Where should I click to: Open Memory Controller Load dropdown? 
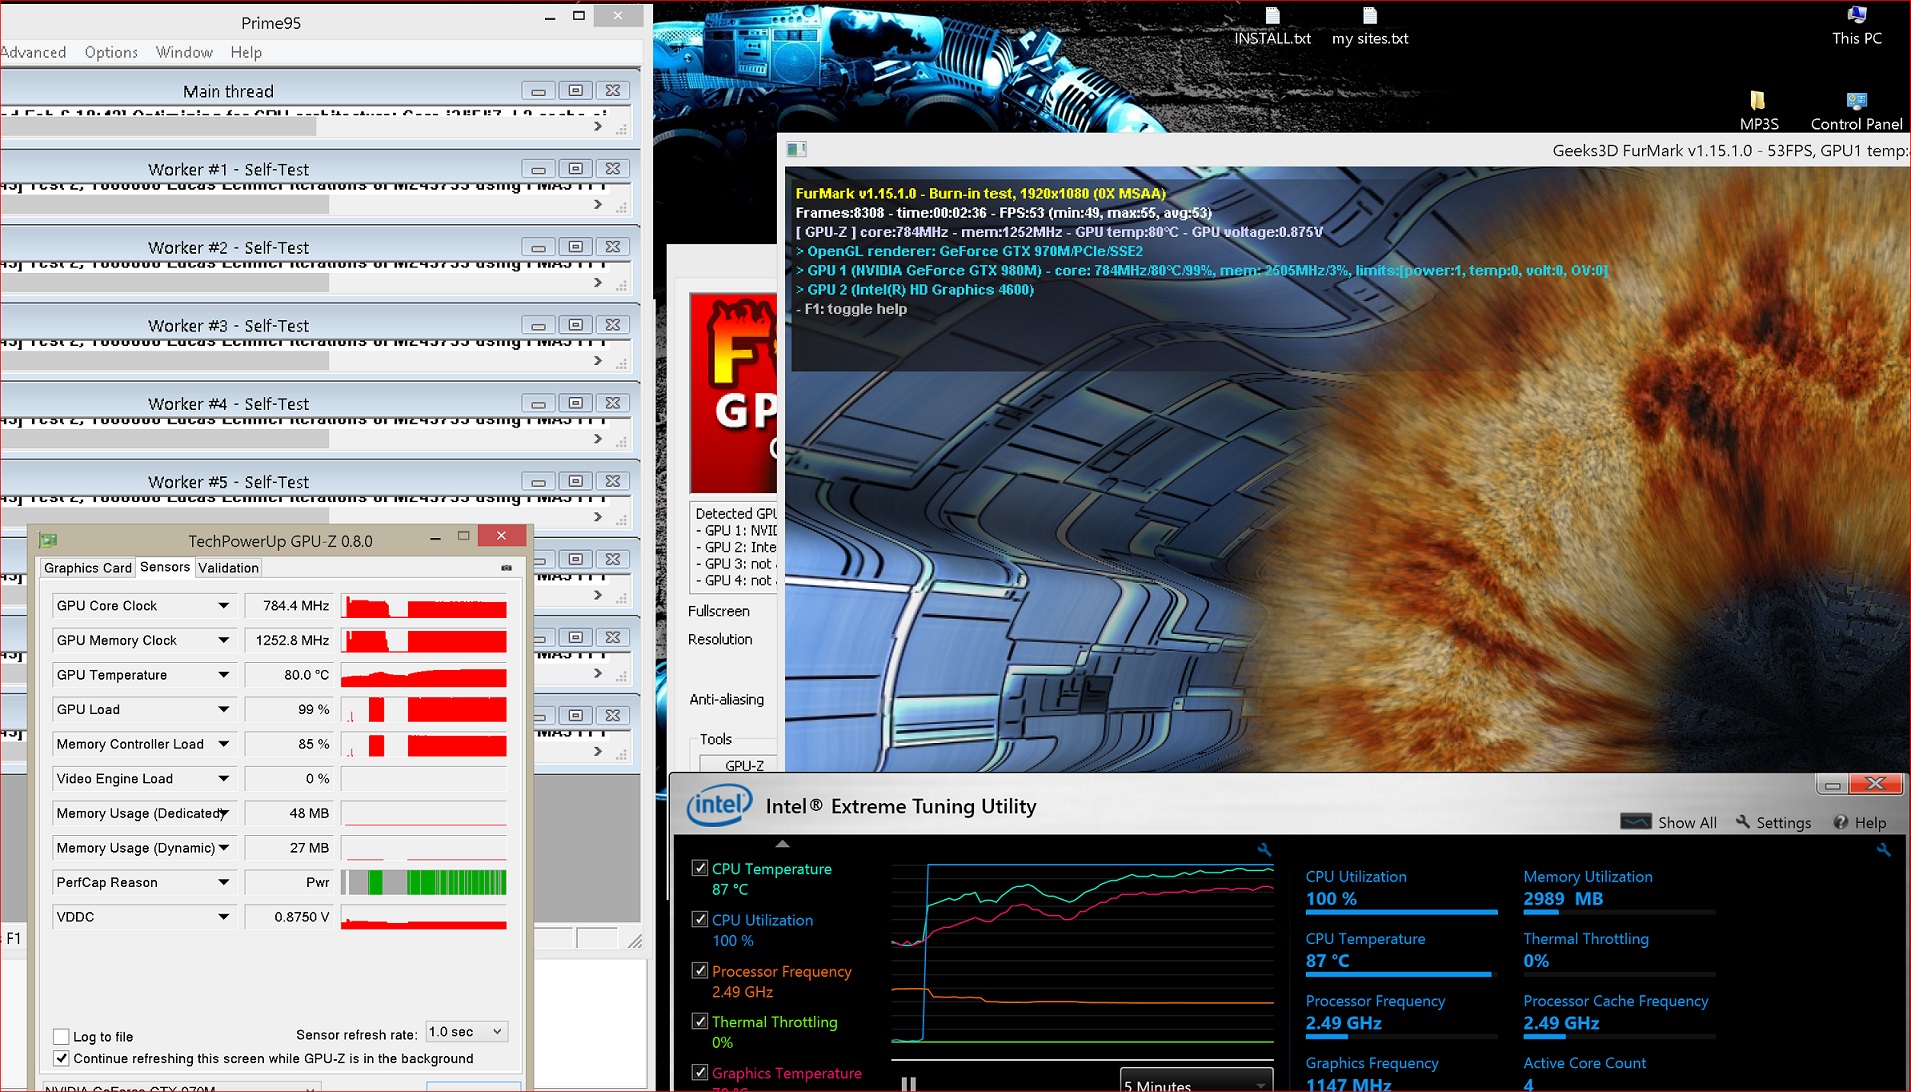tap(224, 744)
